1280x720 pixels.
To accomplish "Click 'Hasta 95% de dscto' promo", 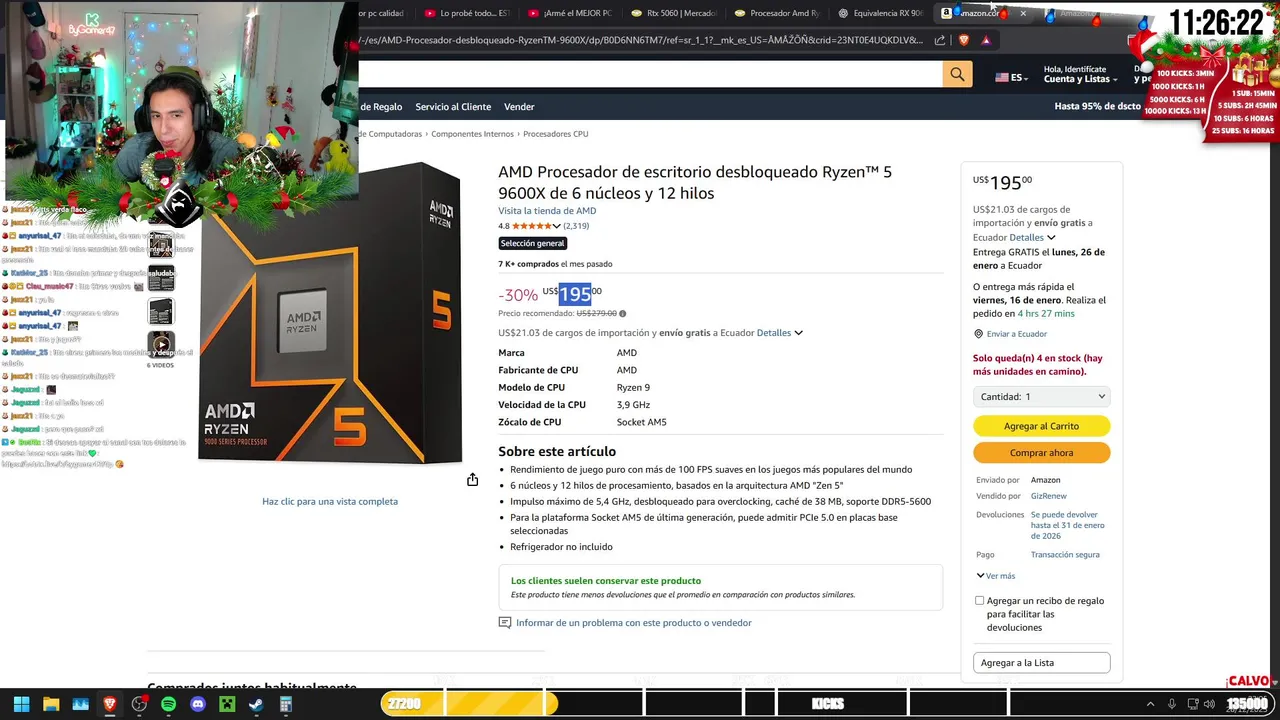I will [x=1097, y=107].
